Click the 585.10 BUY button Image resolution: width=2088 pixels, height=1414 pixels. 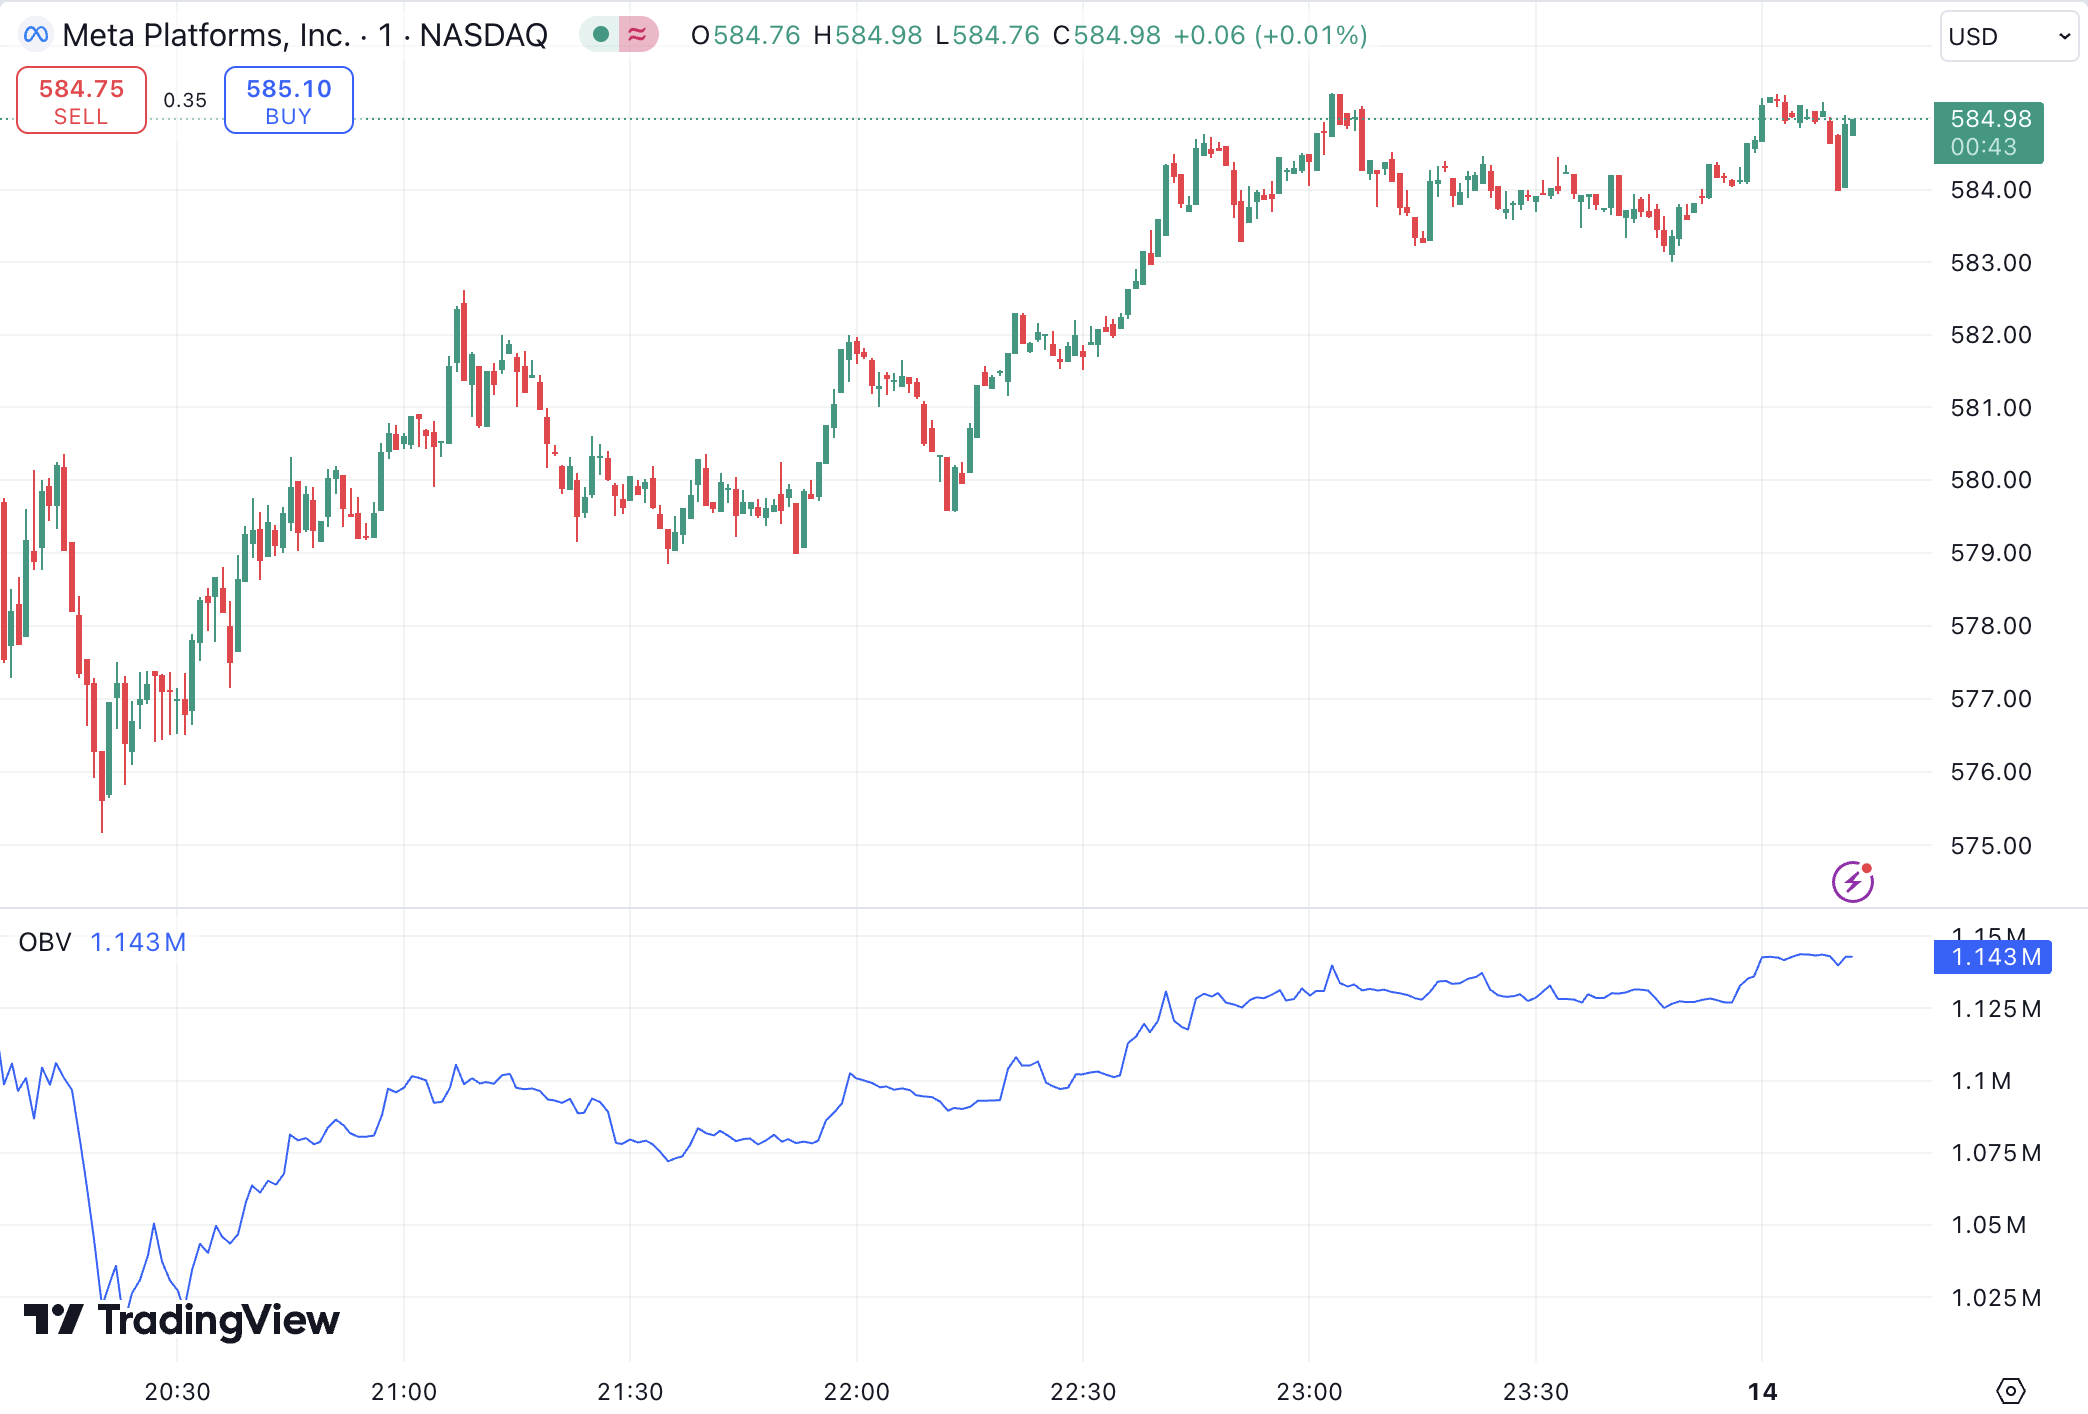tap(289, 100)
